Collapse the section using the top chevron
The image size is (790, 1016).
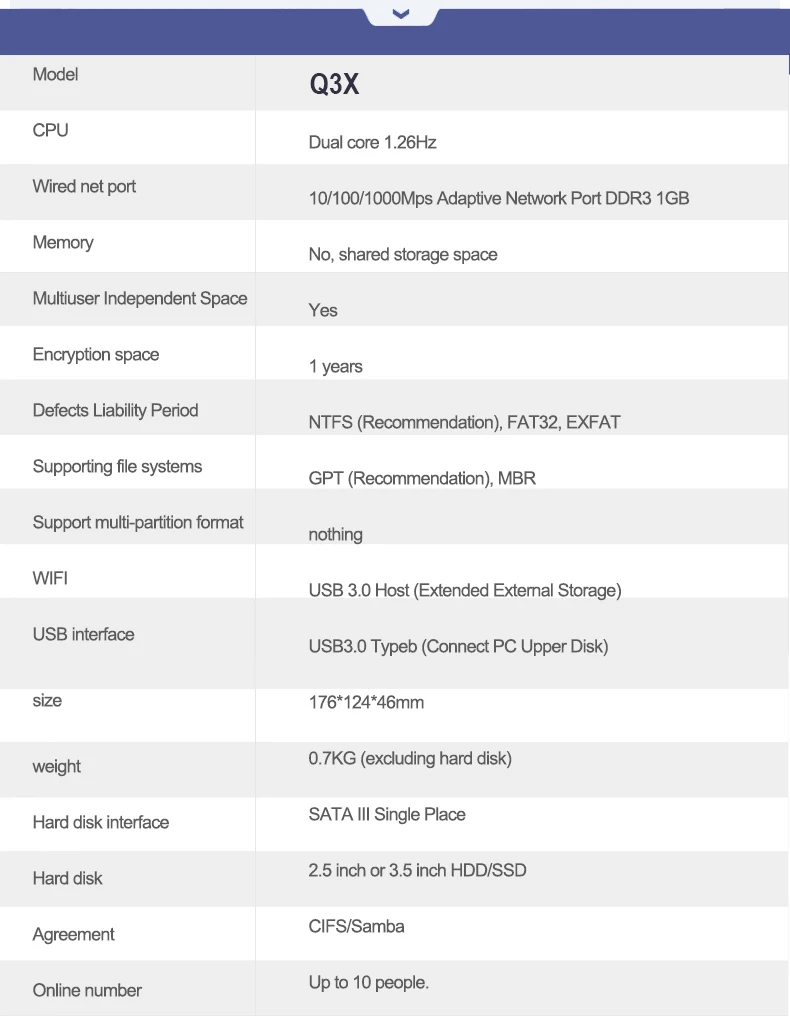401,14
